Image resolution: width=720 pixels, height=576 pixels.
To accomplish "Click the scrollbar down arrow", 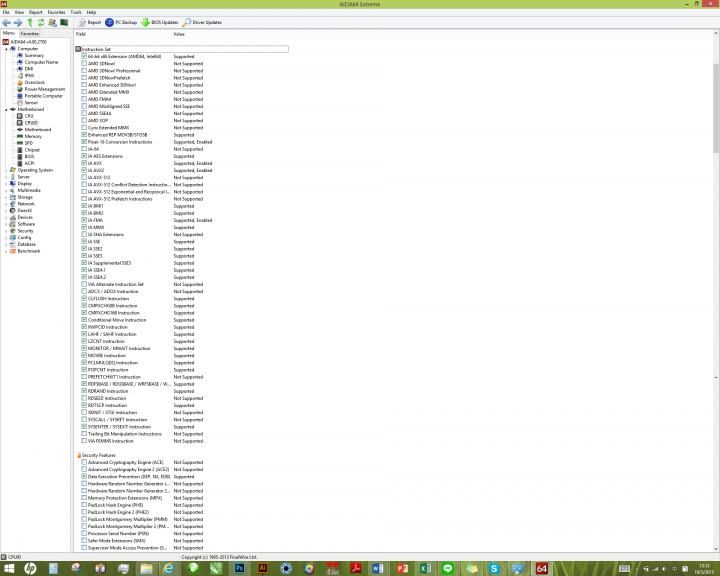I will pyautogui.click(x=716, y=549).
